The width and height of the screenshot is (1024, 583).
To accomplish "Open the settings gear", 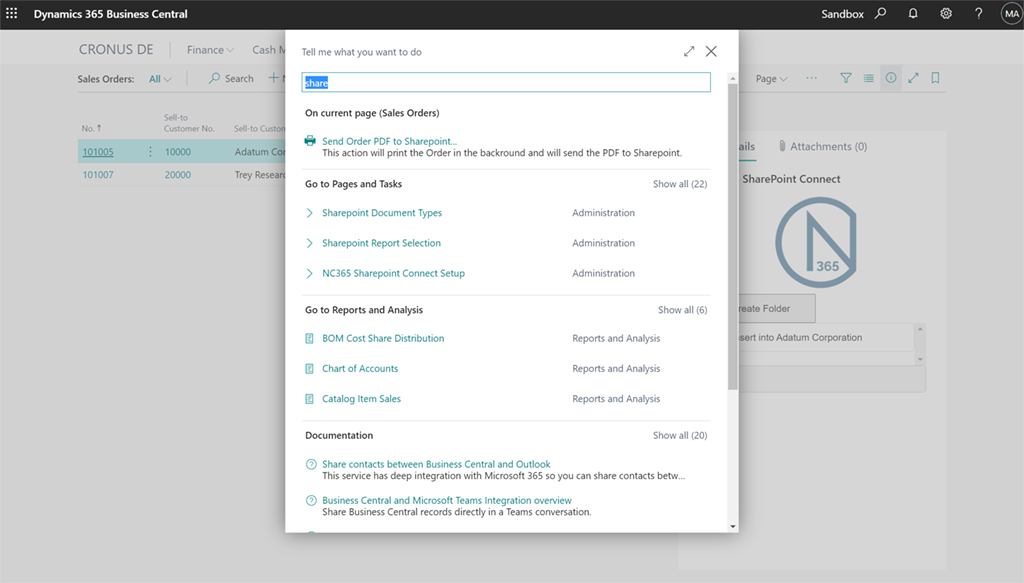I will [946, 13].
